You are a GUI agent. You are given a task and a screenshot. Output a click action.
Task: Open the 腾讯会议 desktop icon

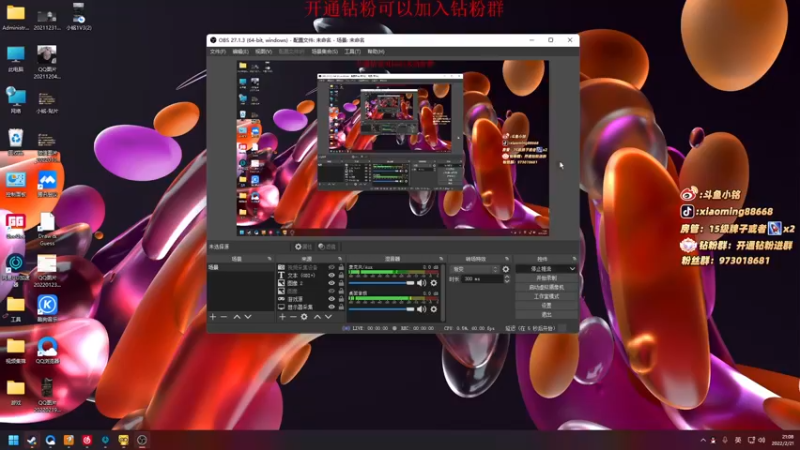click(47, 184)
